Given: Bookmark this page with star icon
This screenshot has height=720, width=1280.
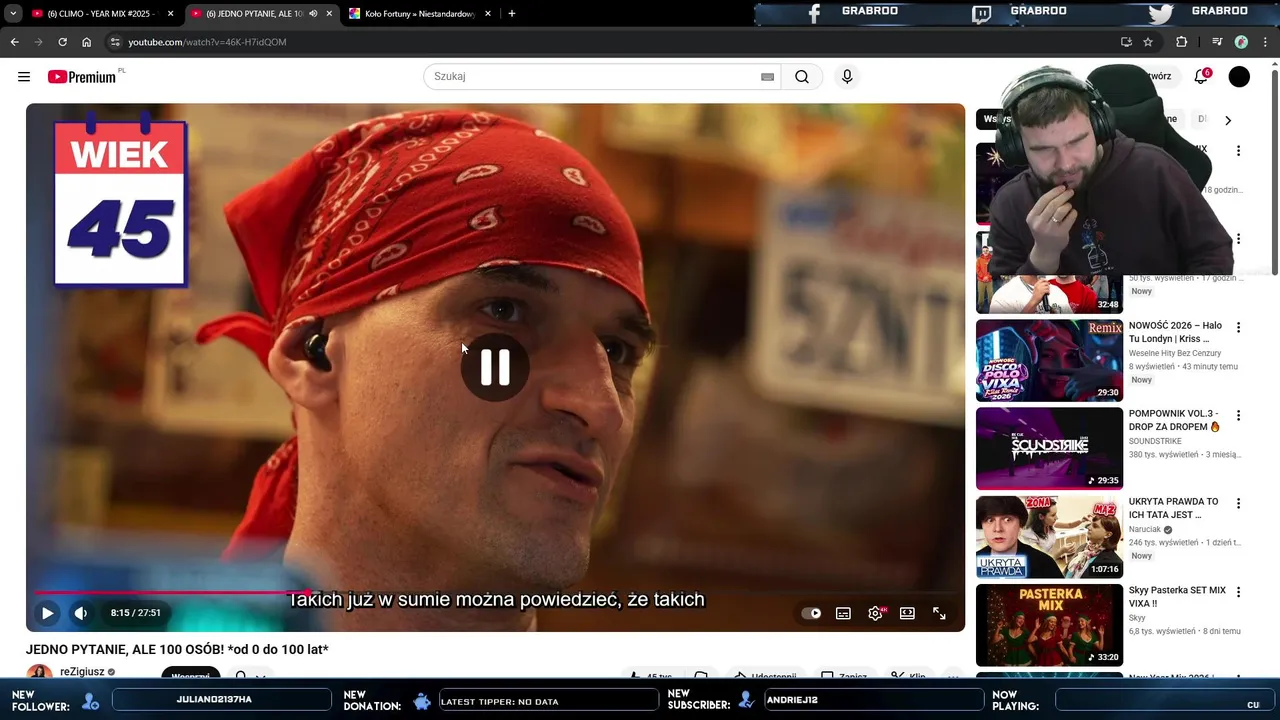Looking at the screenshot, I should (1148, 42).
